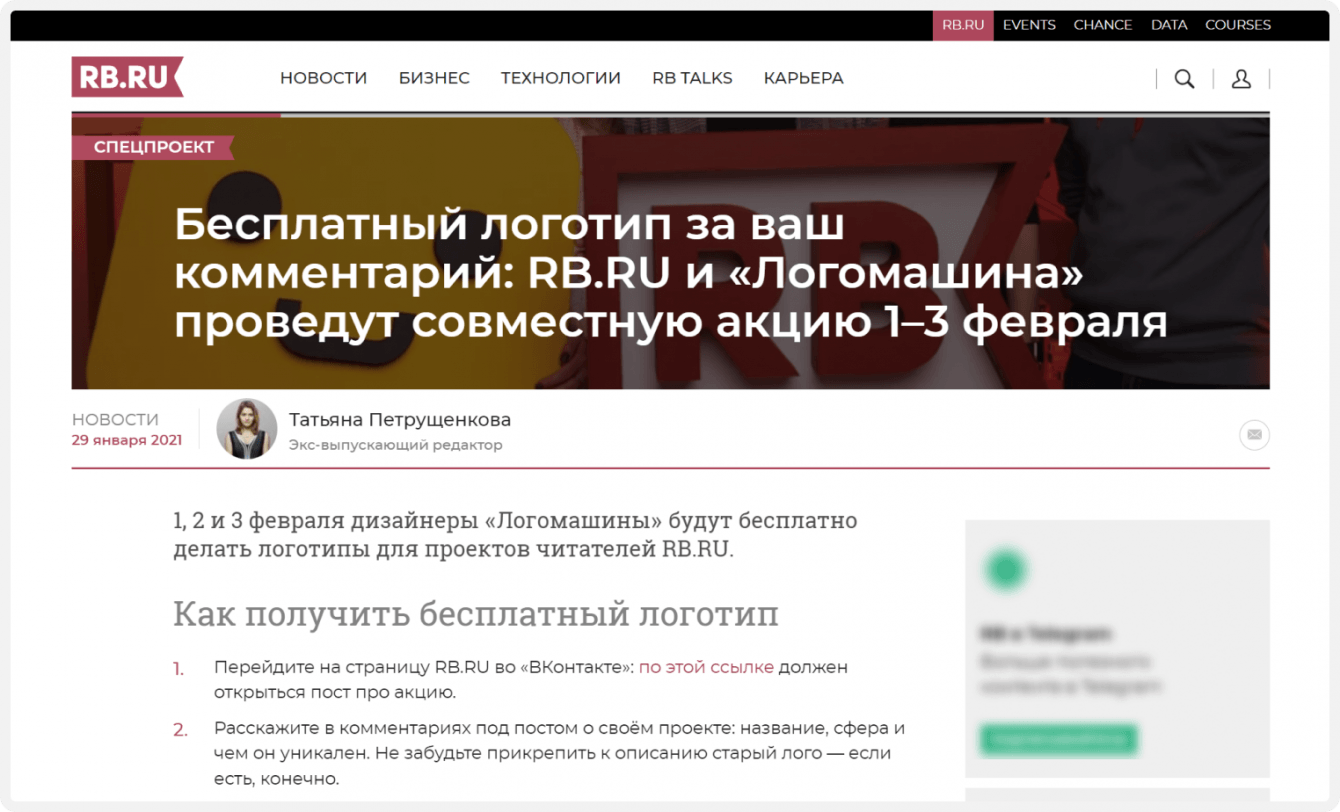
Task: Switch to the COURSES top bar tab
Action: 1238,25
